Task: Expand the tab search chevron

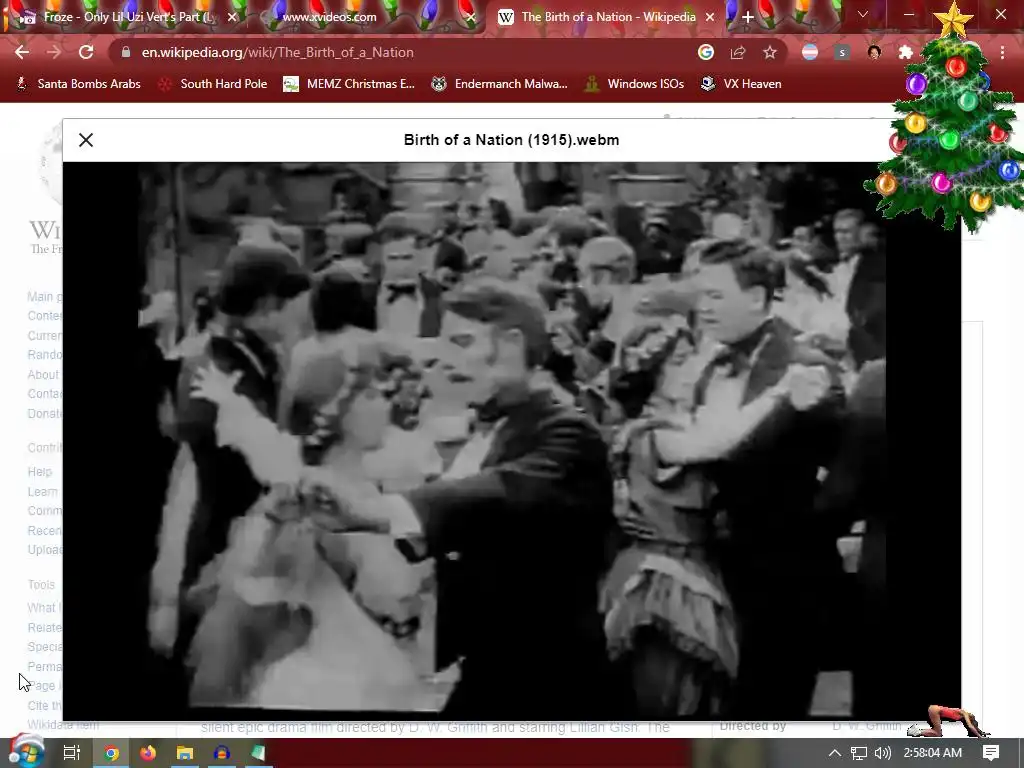Action: [x=863, y=14]
